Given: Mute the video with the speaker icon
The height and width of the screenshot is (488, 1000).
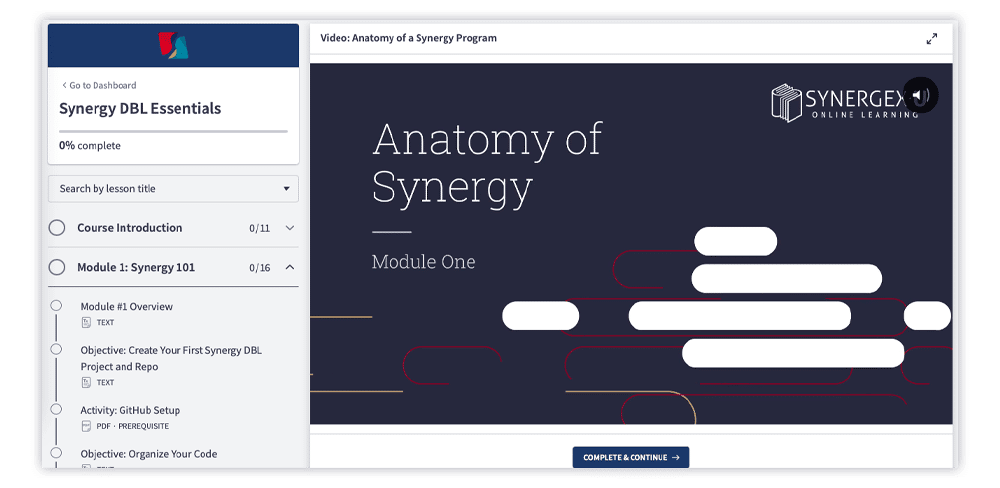Looking at the screenshot, I should [x=920, y=96].
